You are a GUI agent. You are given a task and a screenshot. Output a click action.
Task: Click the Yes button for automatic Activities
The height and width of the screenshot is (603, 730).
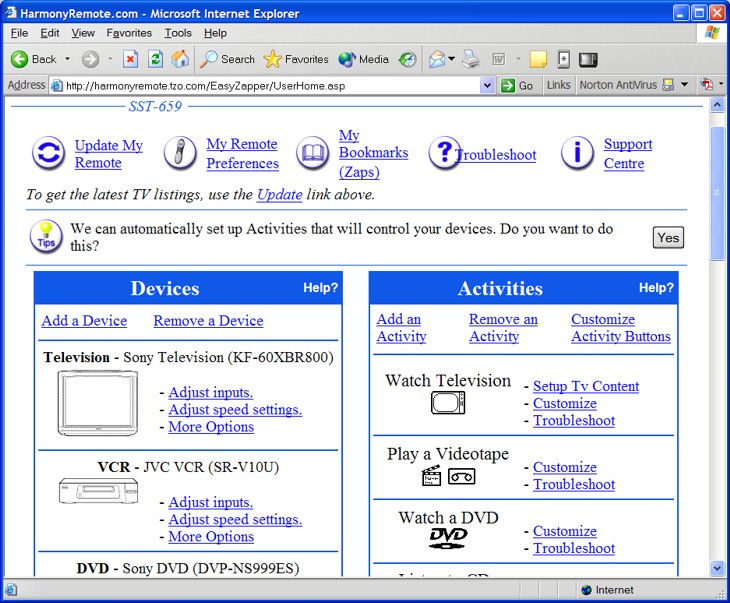click(x=668, y=237)
